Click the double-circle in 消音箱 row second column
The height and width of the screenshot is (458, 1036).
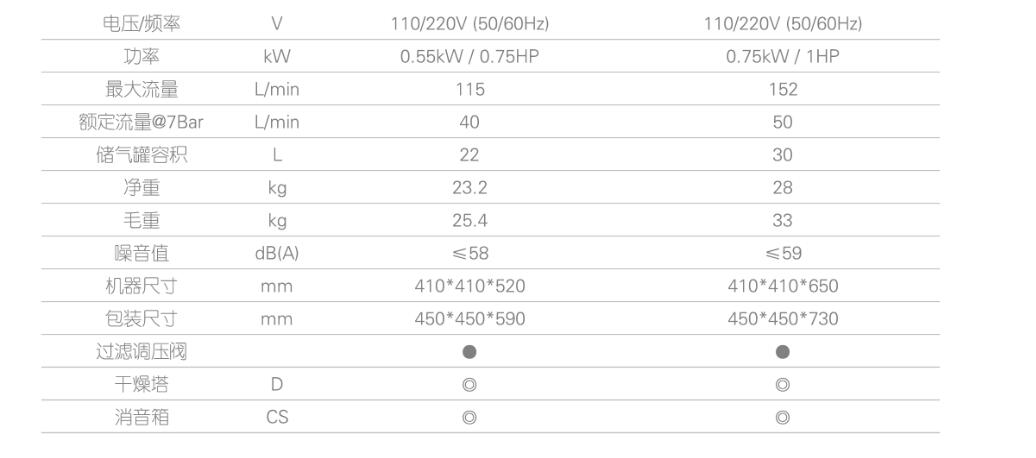click(782, 418)
